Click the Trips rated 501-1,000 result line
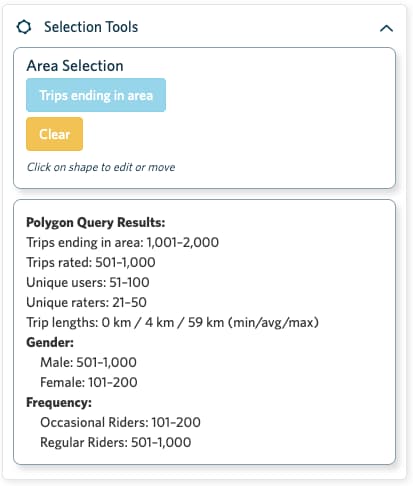The height and width of the screenshot is (486, 413). tap(91, 262)
